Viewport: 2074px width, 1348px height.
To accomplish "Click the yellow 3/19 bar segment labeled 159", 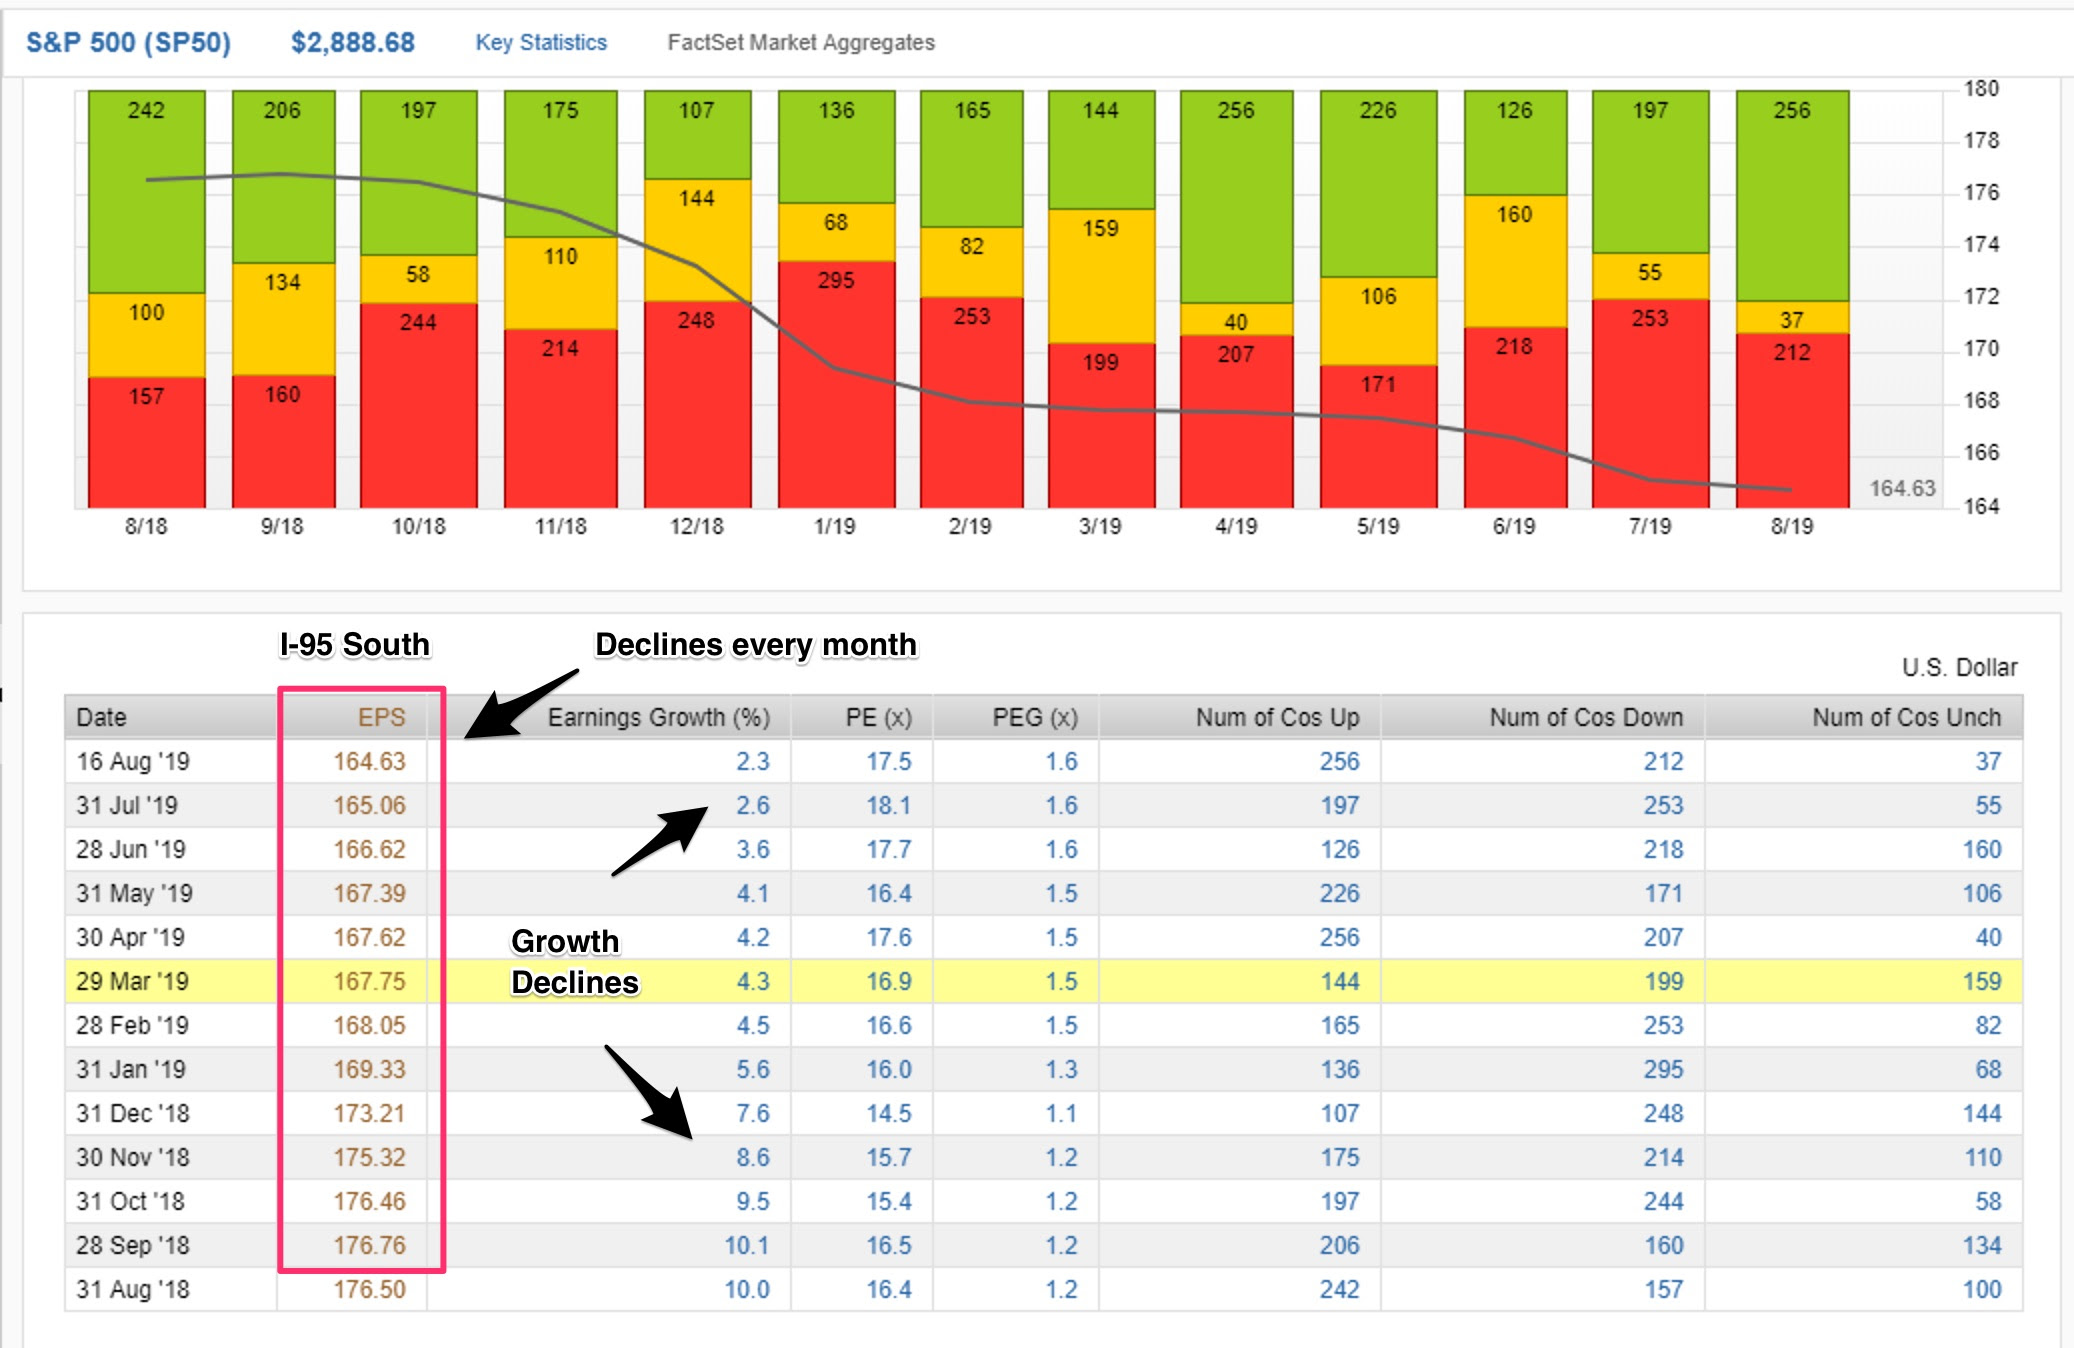I will coord(1101,276).
